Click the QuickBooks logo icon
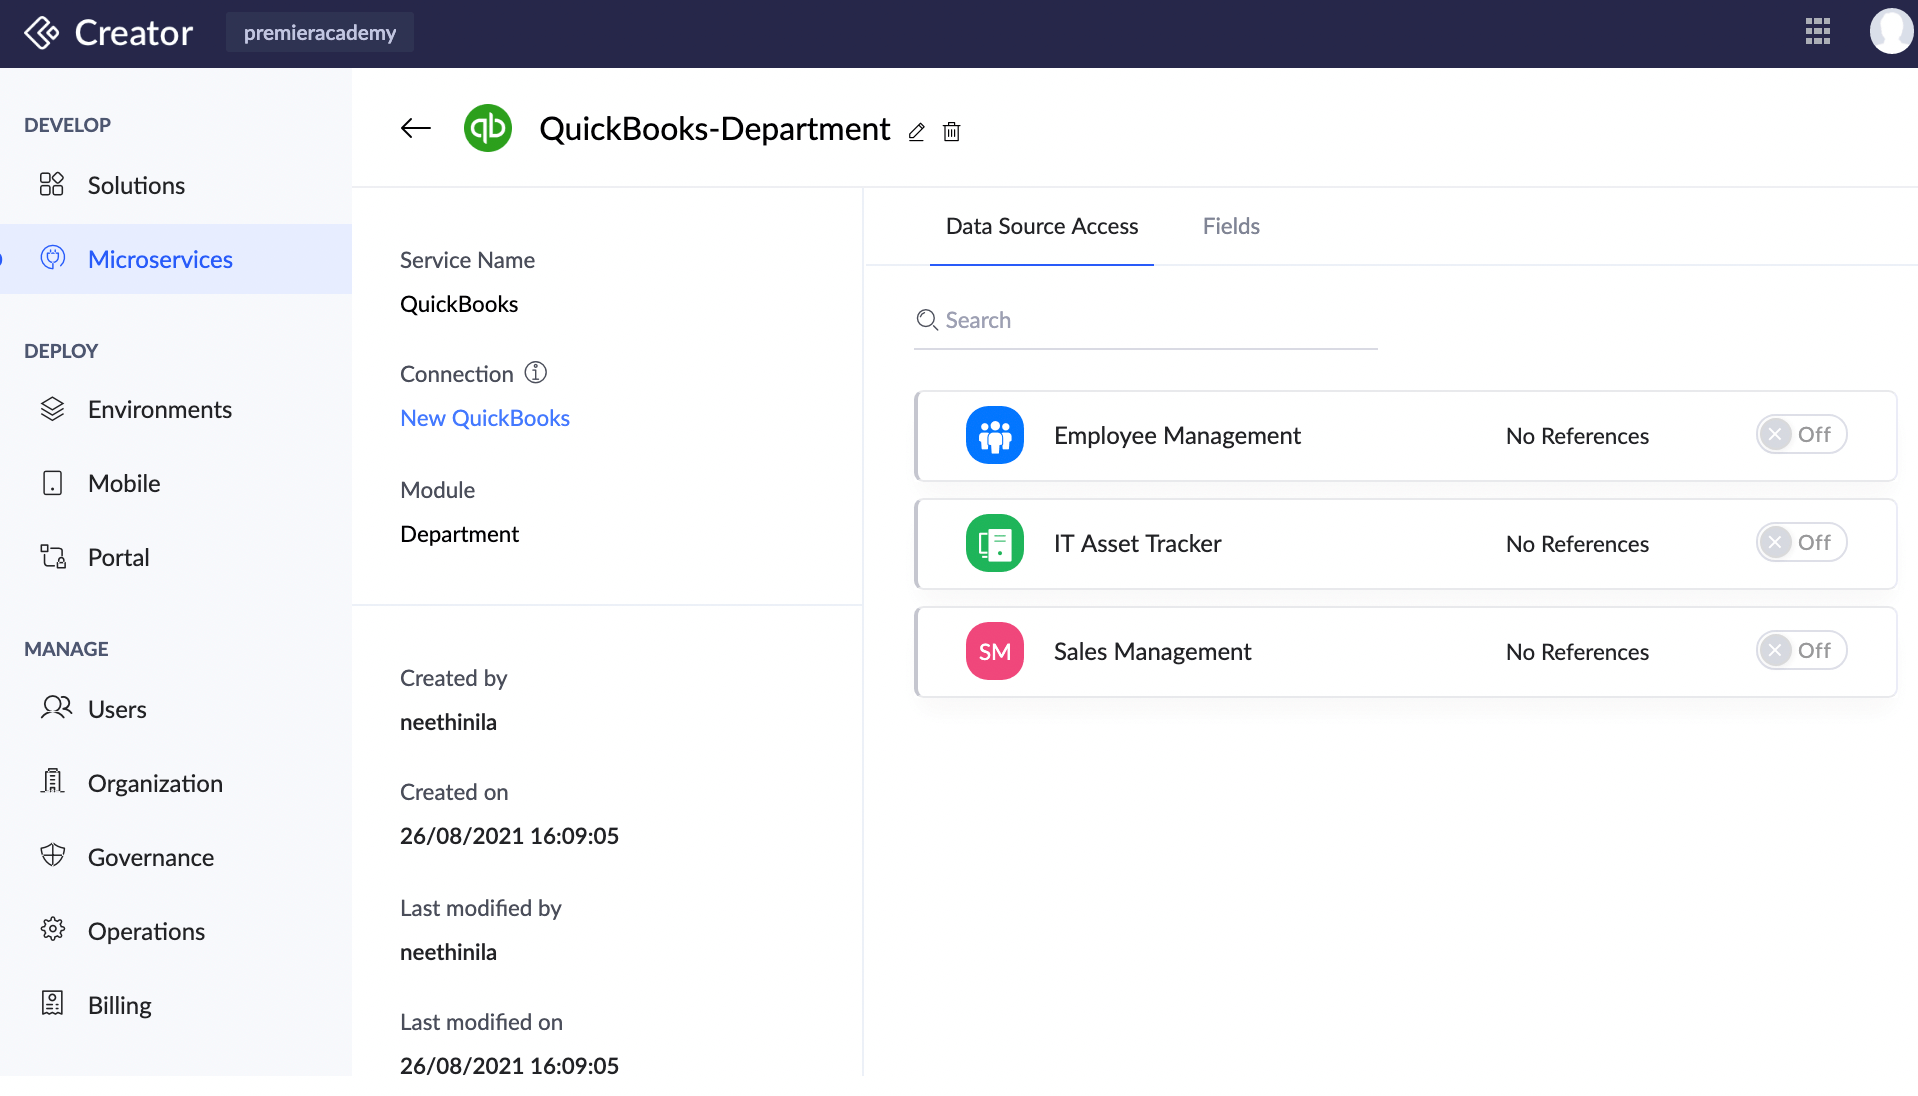 tap(488, 128)
